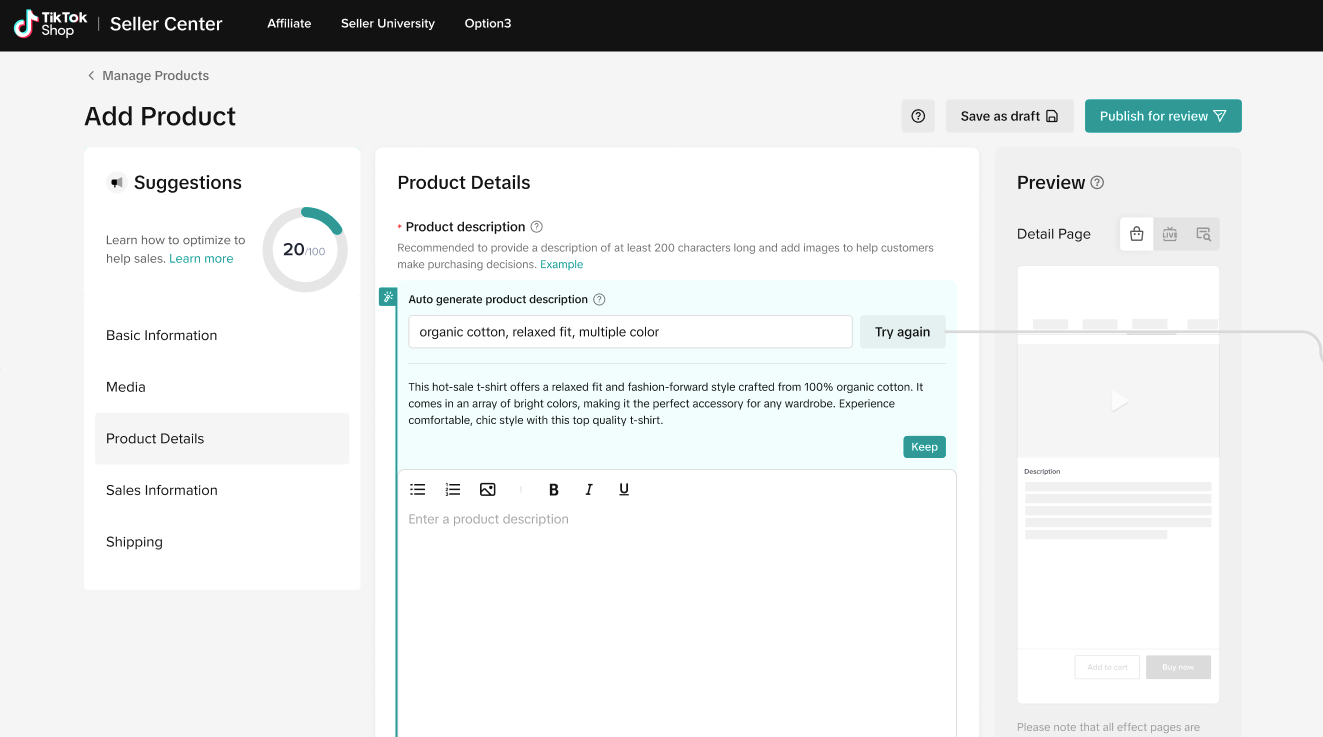Insert a numbered list in the editor
The height and width of the screenshot is (737, 1323).
pos(453,489)
